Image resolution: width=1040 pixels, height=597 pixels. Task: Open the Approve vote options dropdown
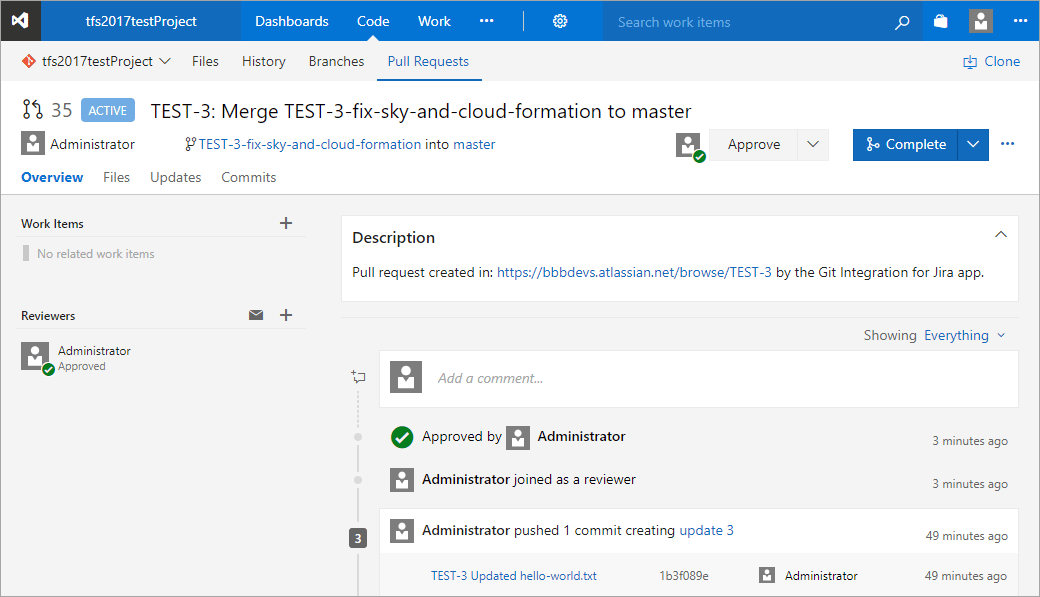point(813,145)
